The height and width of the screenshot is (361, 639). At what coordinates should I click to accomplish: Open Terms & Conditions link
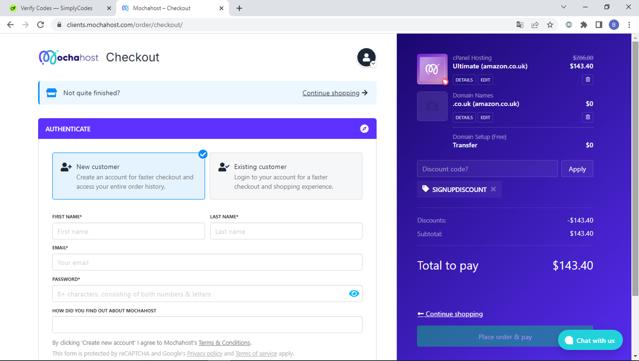(224, 343)
